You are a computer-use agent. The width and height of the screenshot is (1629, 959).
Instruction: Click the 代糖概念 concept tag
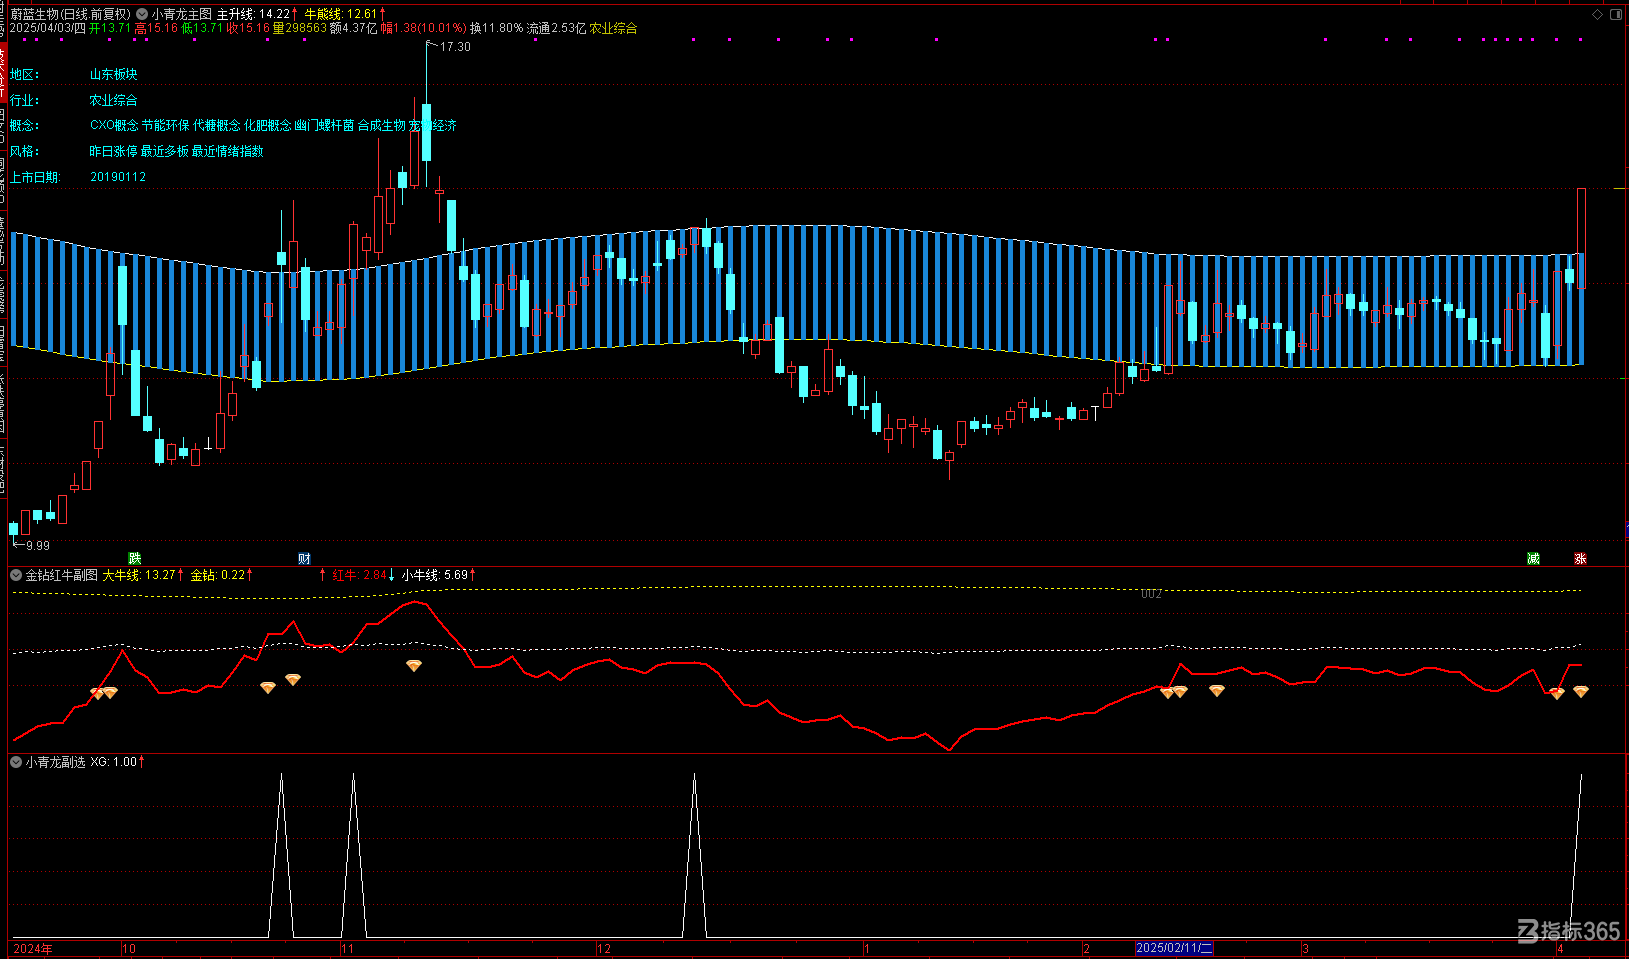(x=216, y=125)
